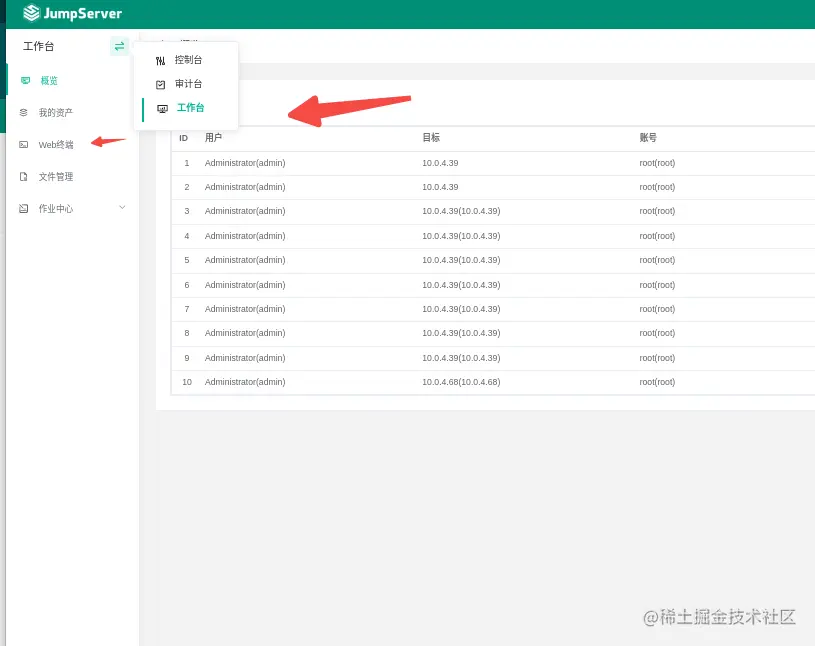Click root(root) in row 10
Image resolution: width=815 pixels, height=646 pixels.
click(x=657, y=382)
